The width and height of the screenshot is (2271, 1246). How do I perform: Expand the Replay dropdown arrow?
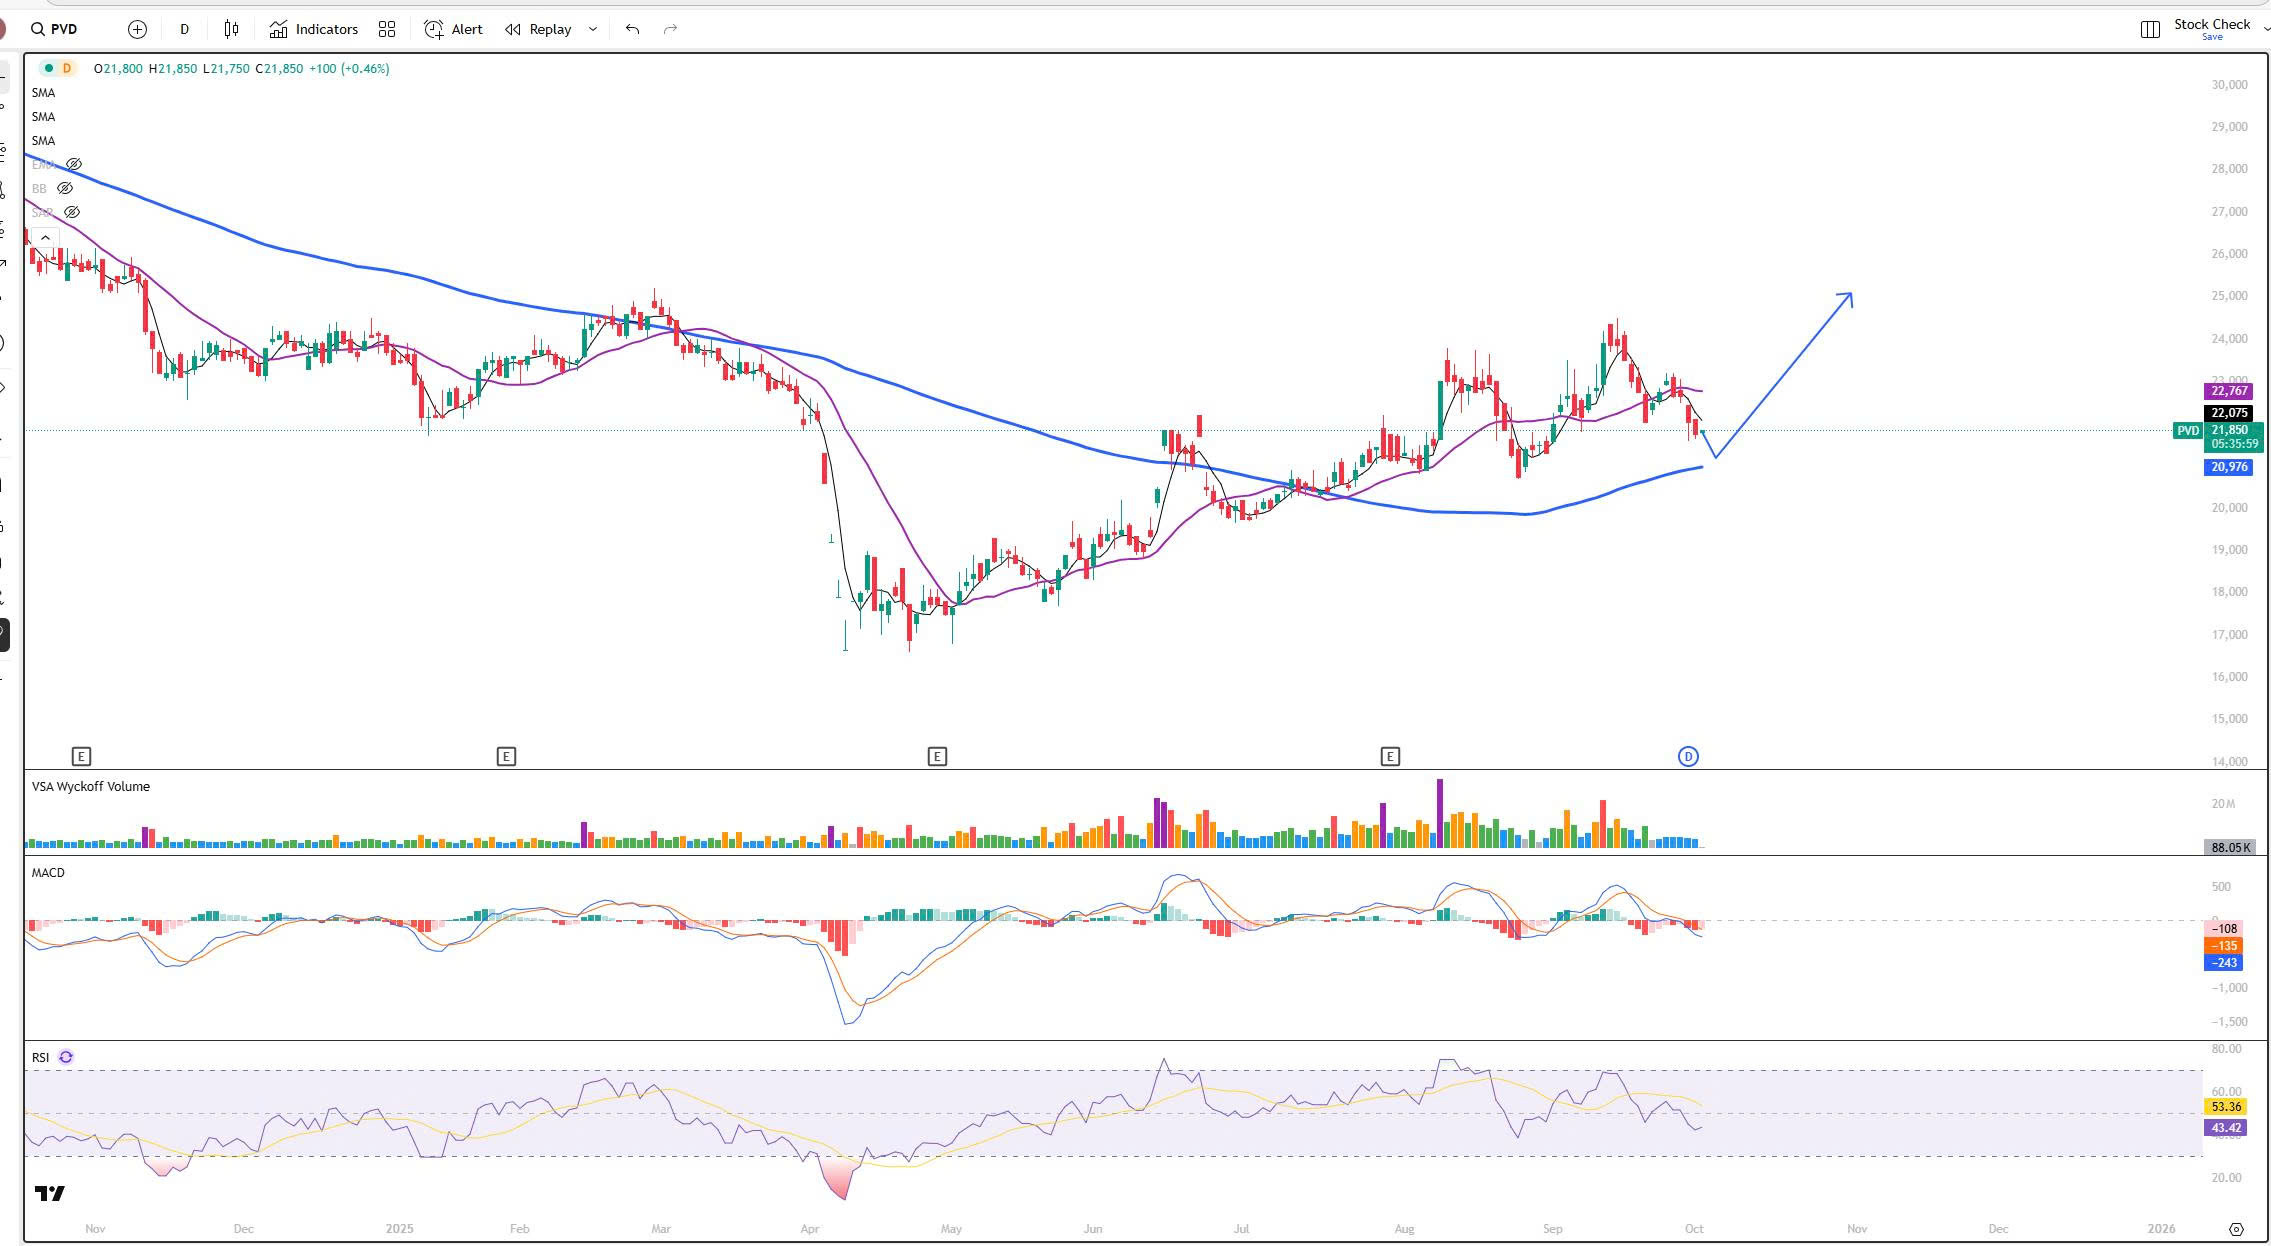[593, 30]
